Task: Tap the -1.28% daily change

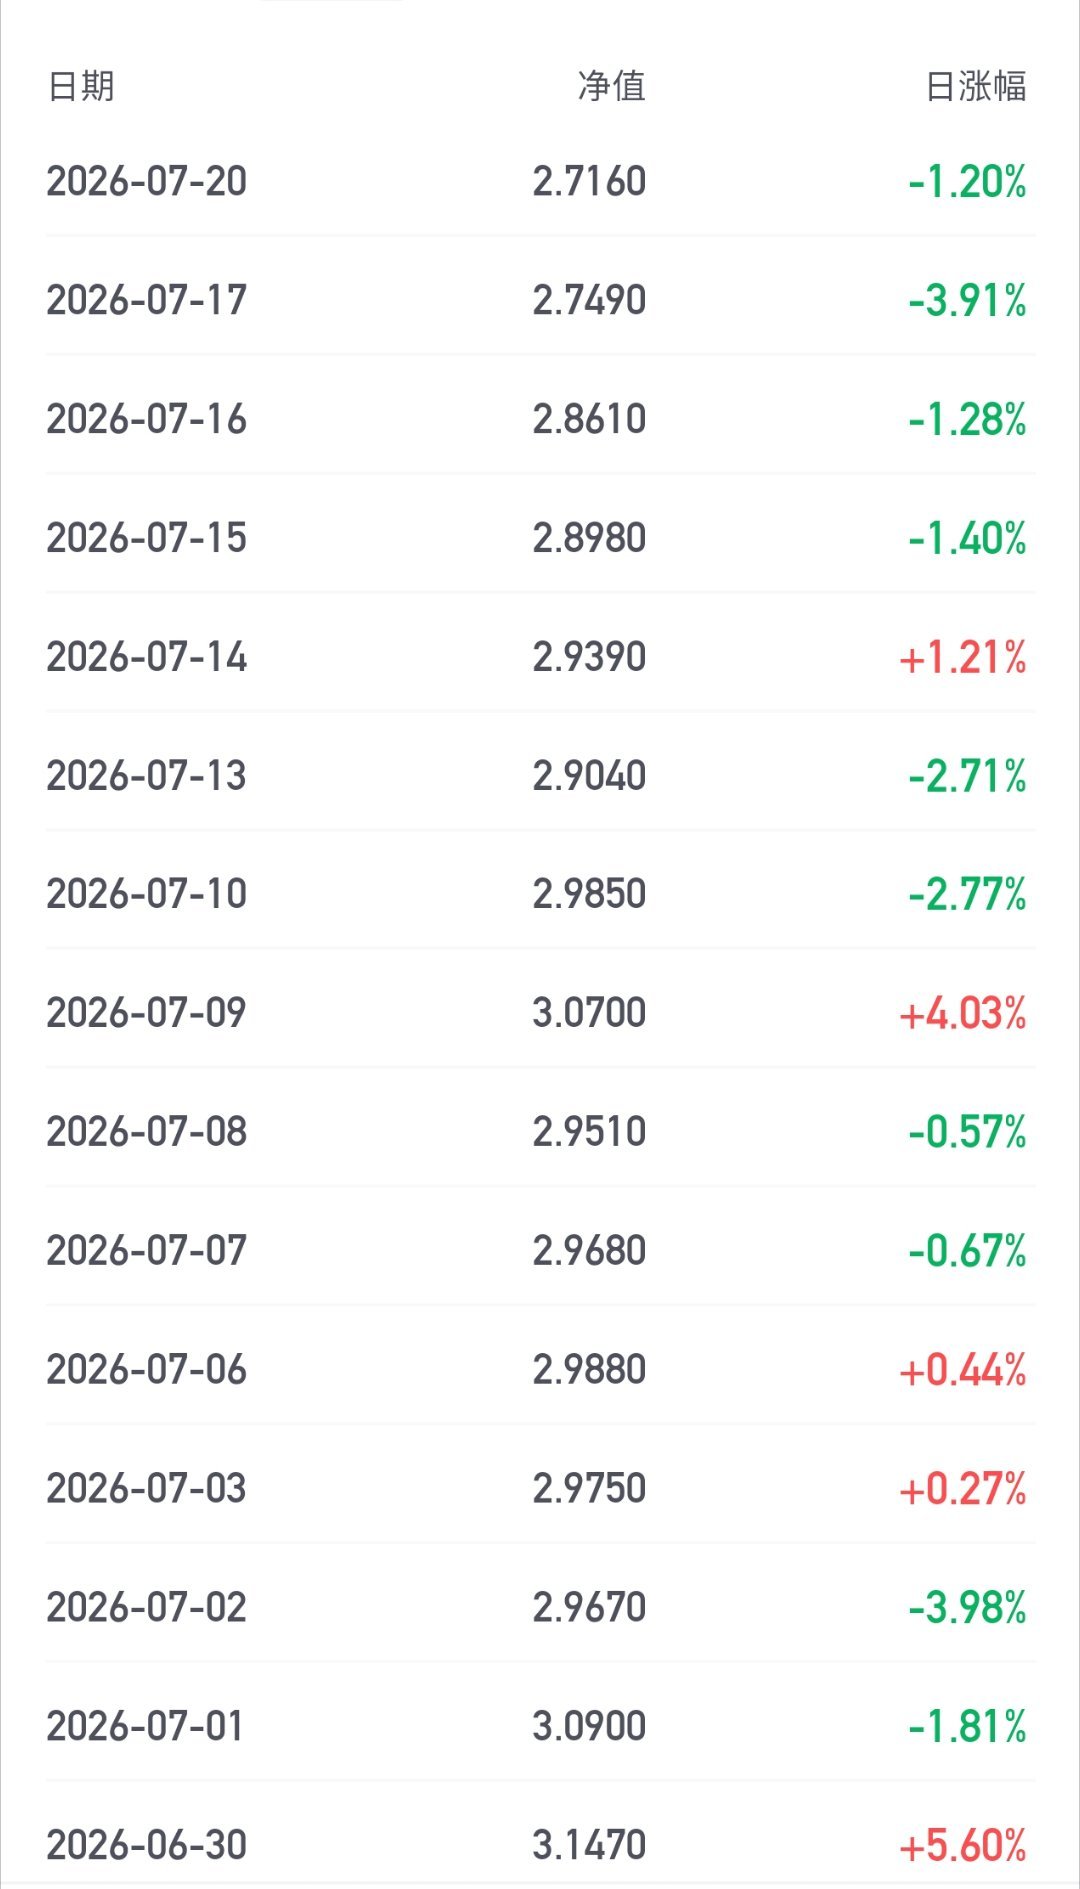Action: pos(967,419)
